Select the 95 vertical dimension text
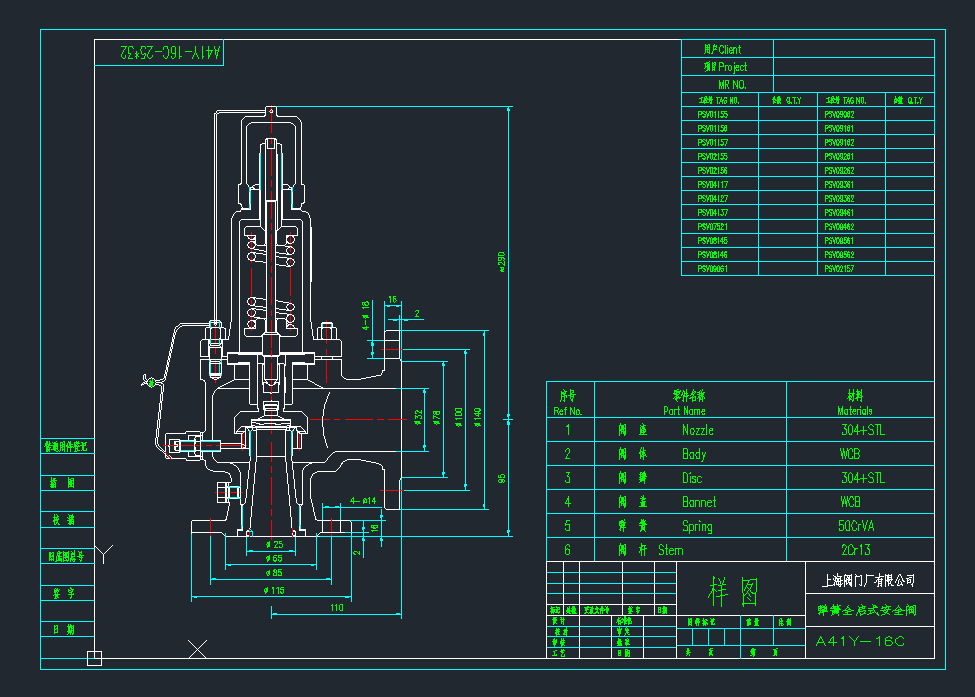 502,478
